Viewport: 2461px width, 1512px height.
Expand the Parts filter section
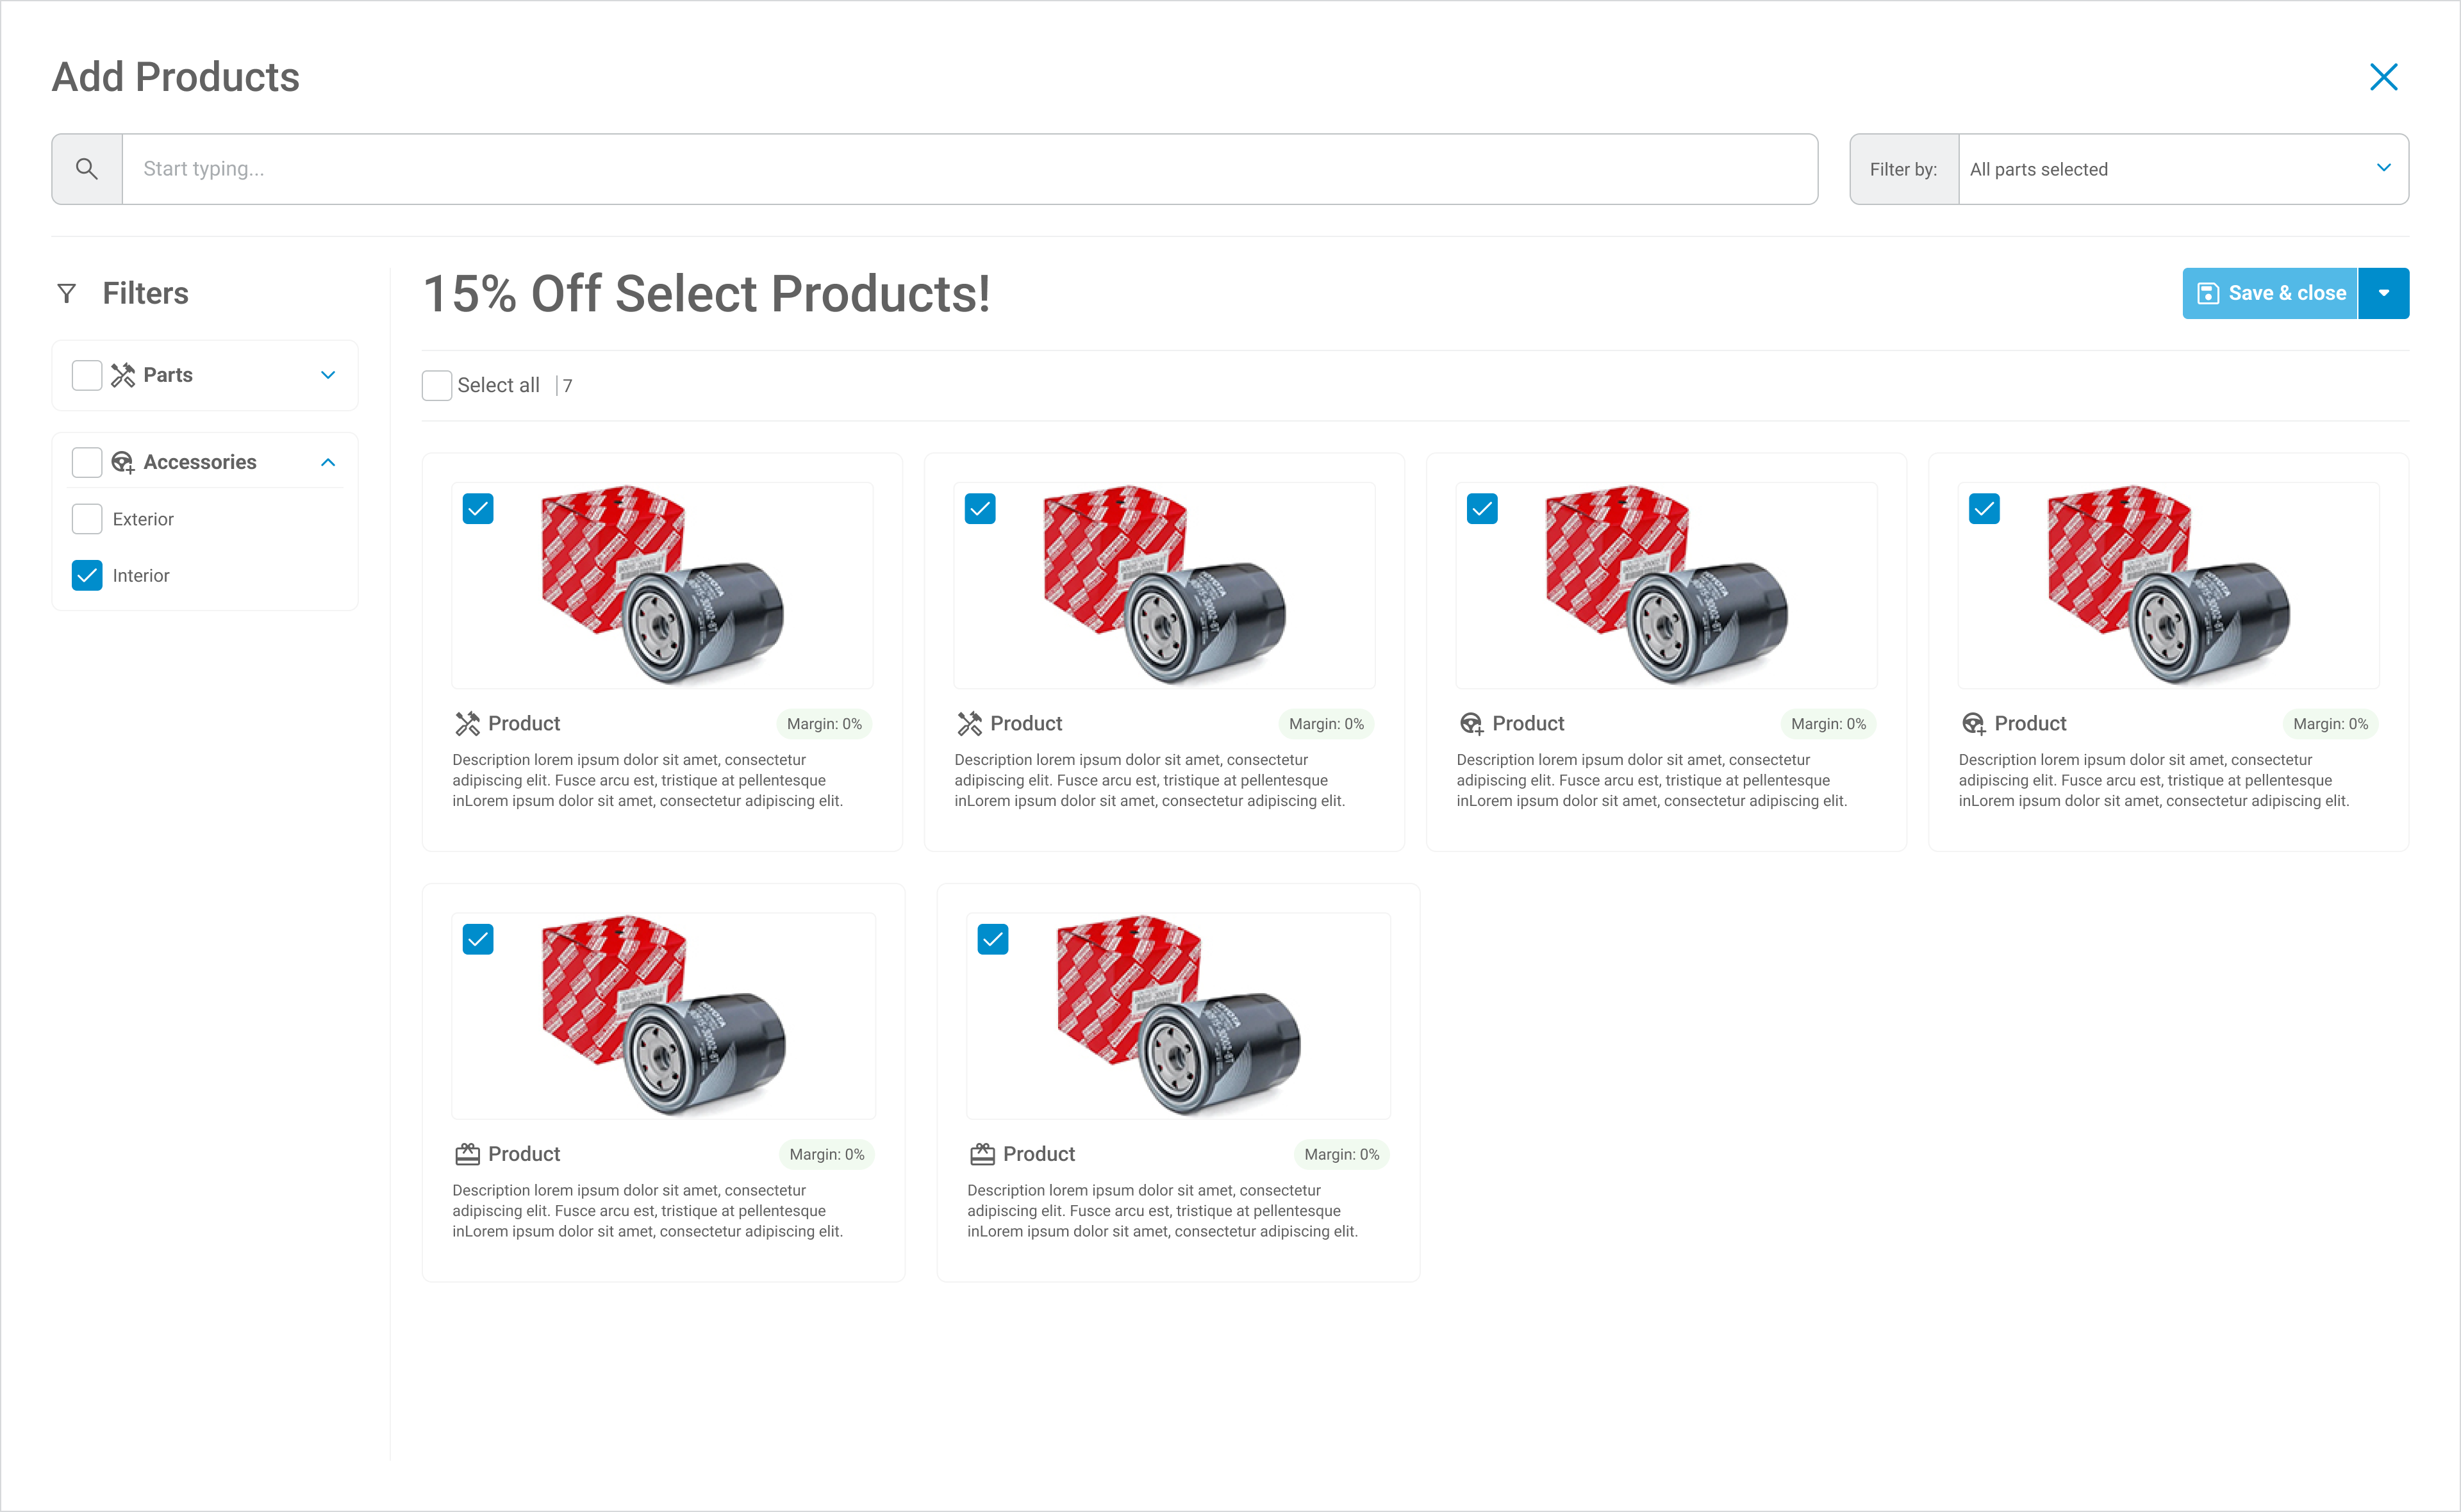(328, 375)
